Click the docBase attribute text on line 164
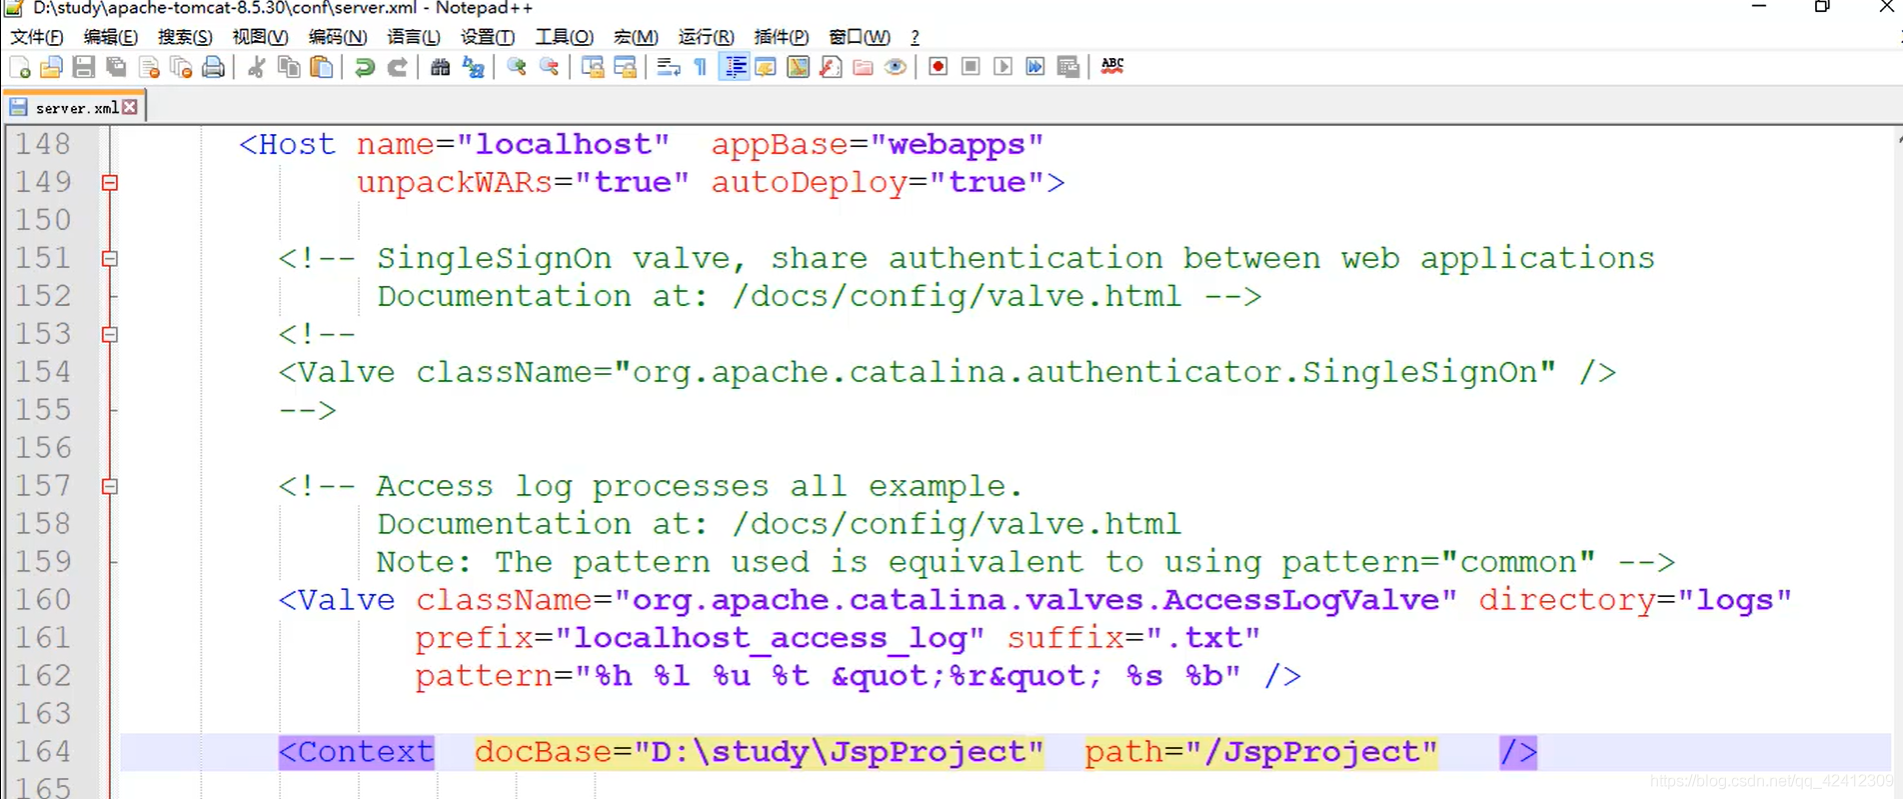This screenshot has width=1903, height=799. pyautogui.click(x=759, y=752)
